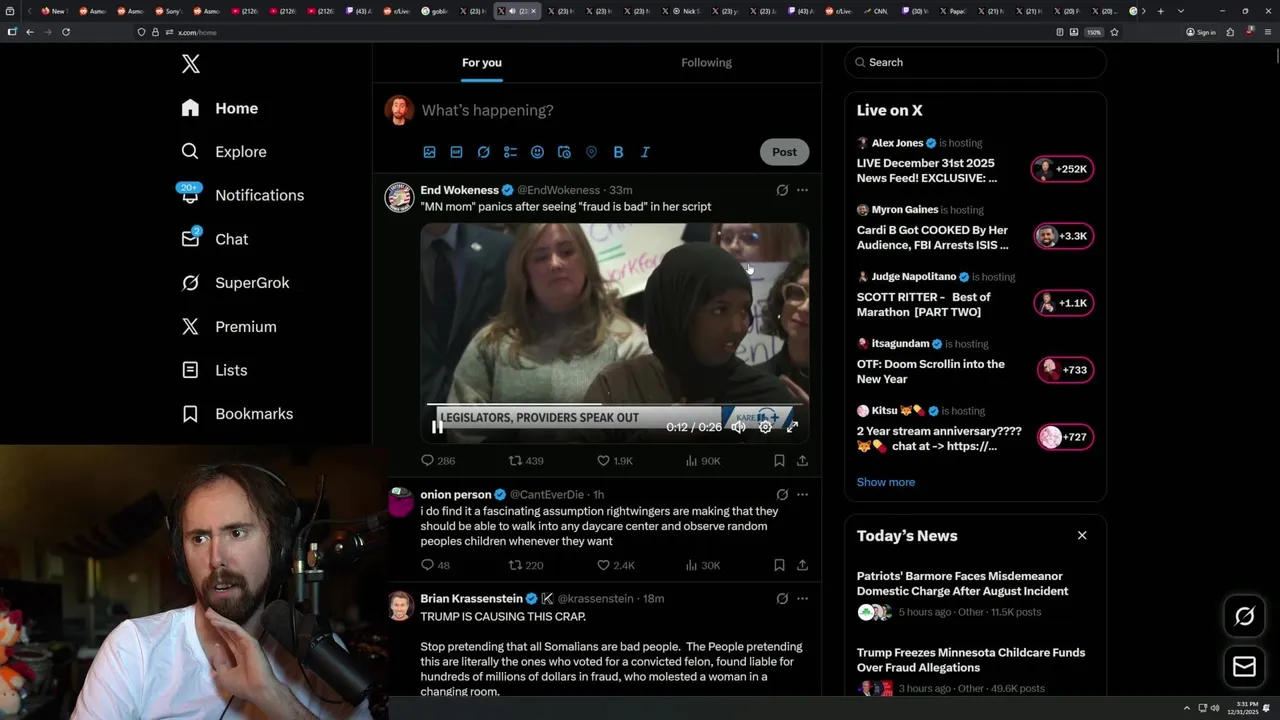Click Show more under Live on X

[x=885, y=482]
